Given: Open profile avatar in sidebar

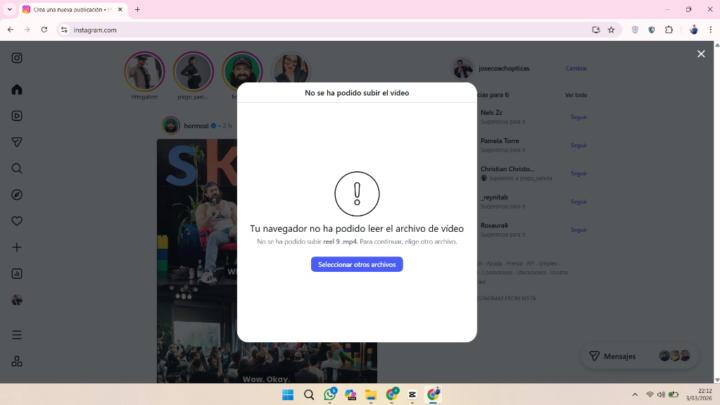Looking at the screenshot, I should click(x=17, y=300).
